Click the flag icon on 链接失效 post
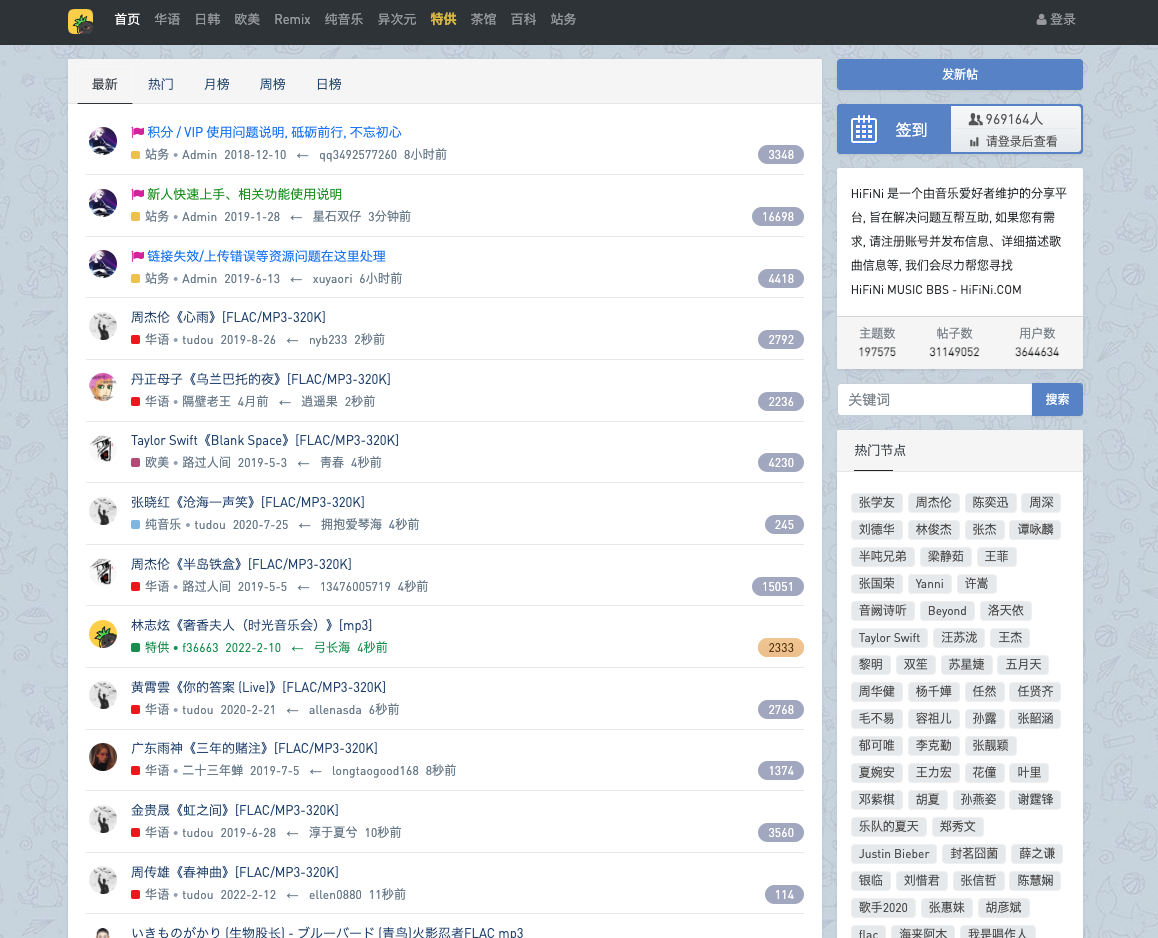 coord(137,256)
